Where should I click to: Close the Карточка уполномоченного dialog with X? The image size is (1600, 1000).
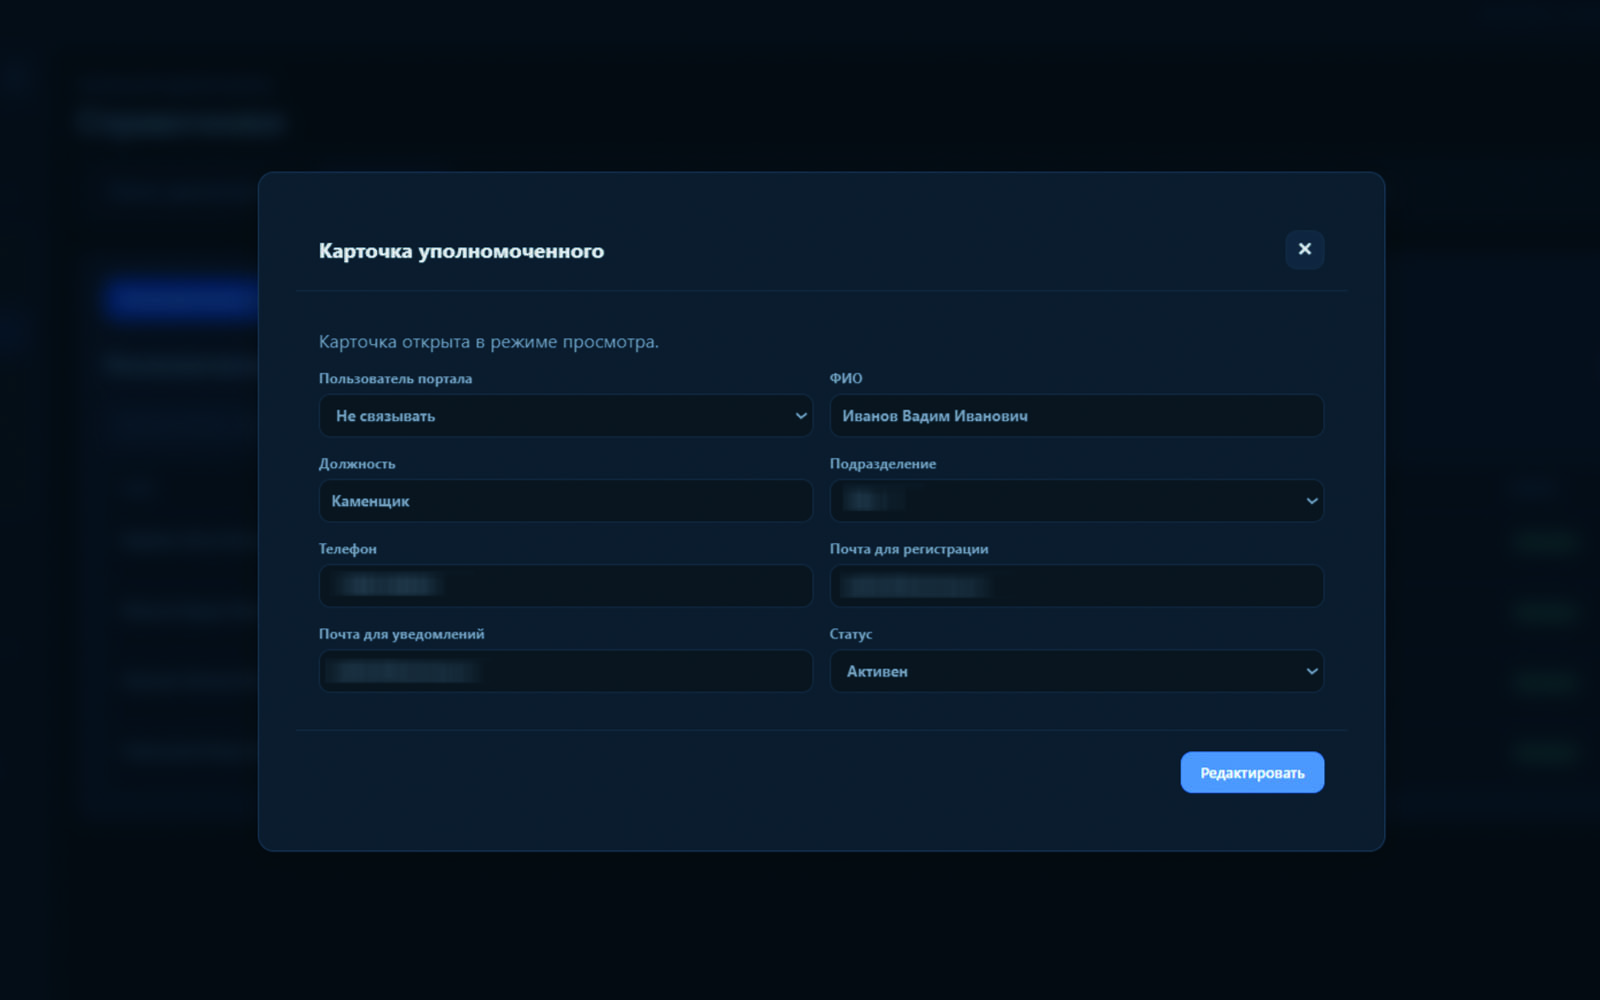[1304, 249]
